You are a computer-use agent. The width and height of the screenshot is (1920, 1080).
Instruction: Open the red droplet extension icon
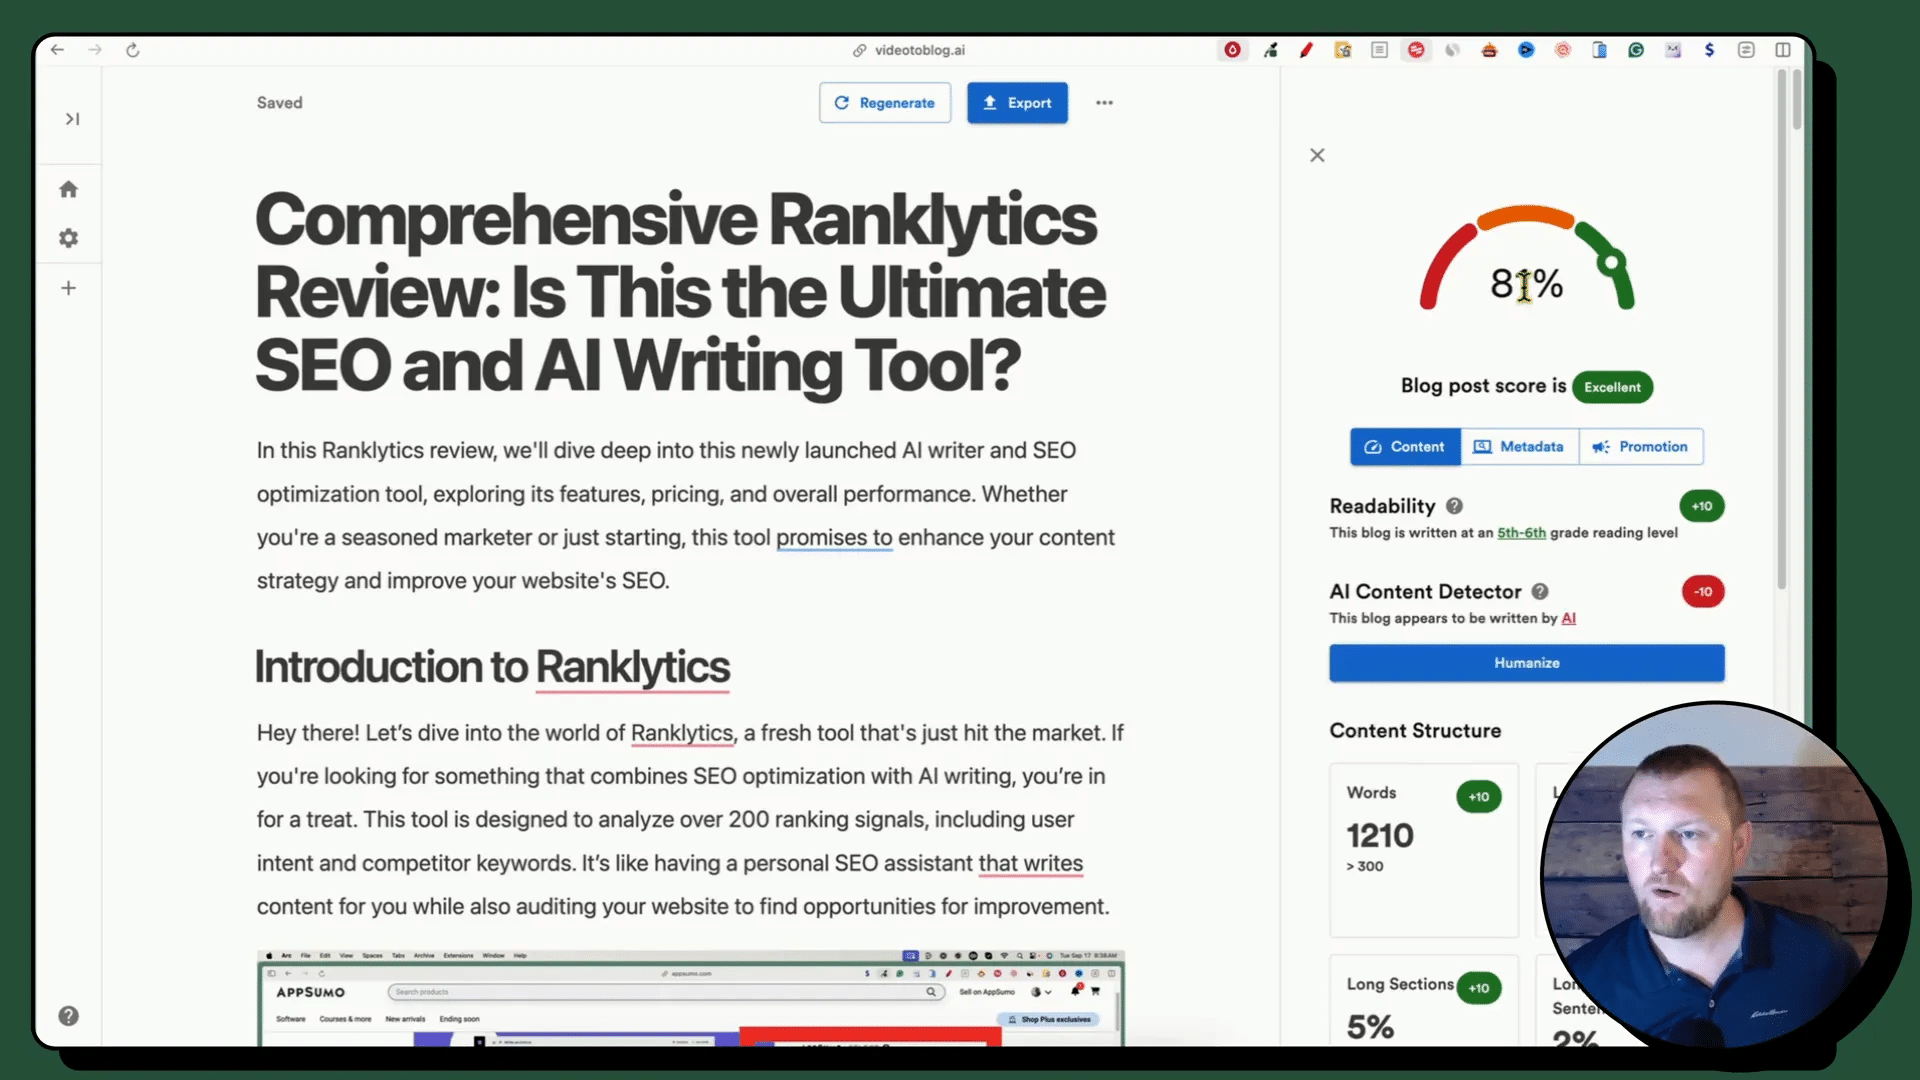pos(1232,50)
